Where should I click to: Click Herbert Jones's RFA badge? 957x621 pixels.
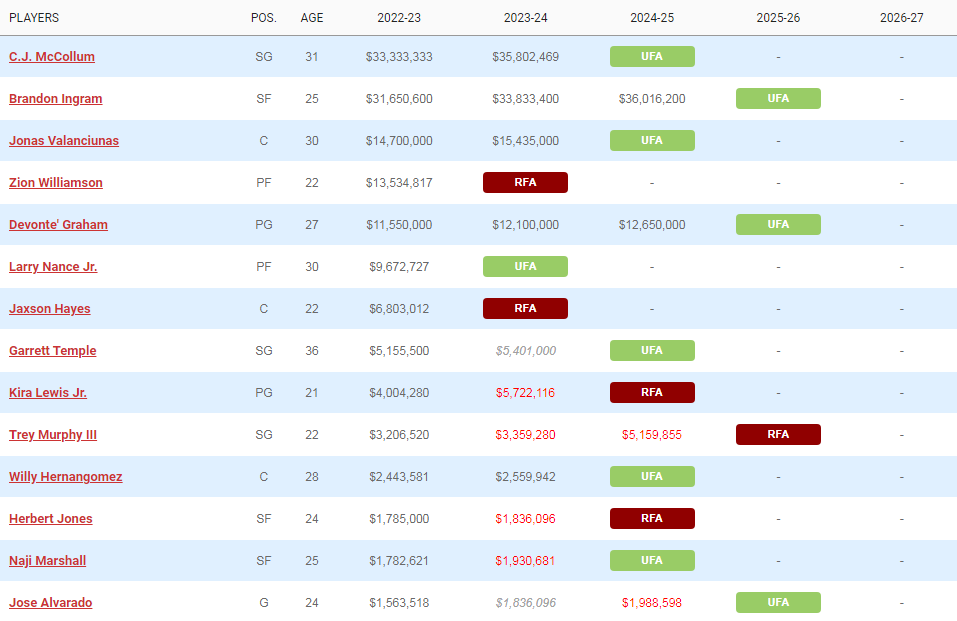tap(652, 519)
